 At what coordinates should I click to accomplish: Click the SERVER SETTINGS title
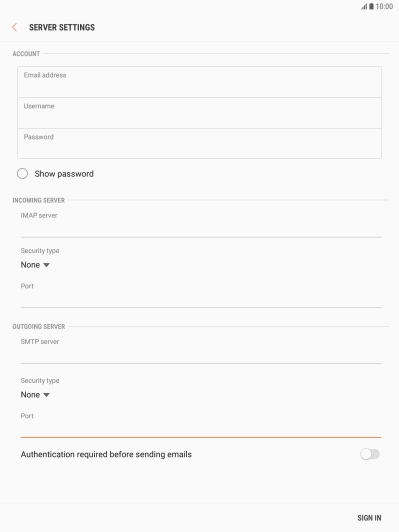[62, 27]
